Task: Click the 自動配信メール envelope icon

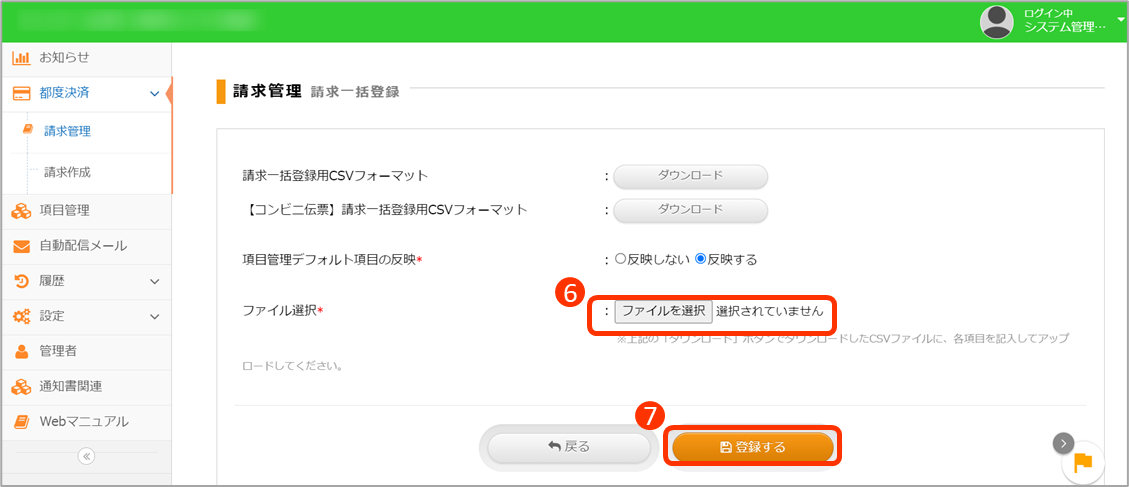Action: [x=21, y=246]
